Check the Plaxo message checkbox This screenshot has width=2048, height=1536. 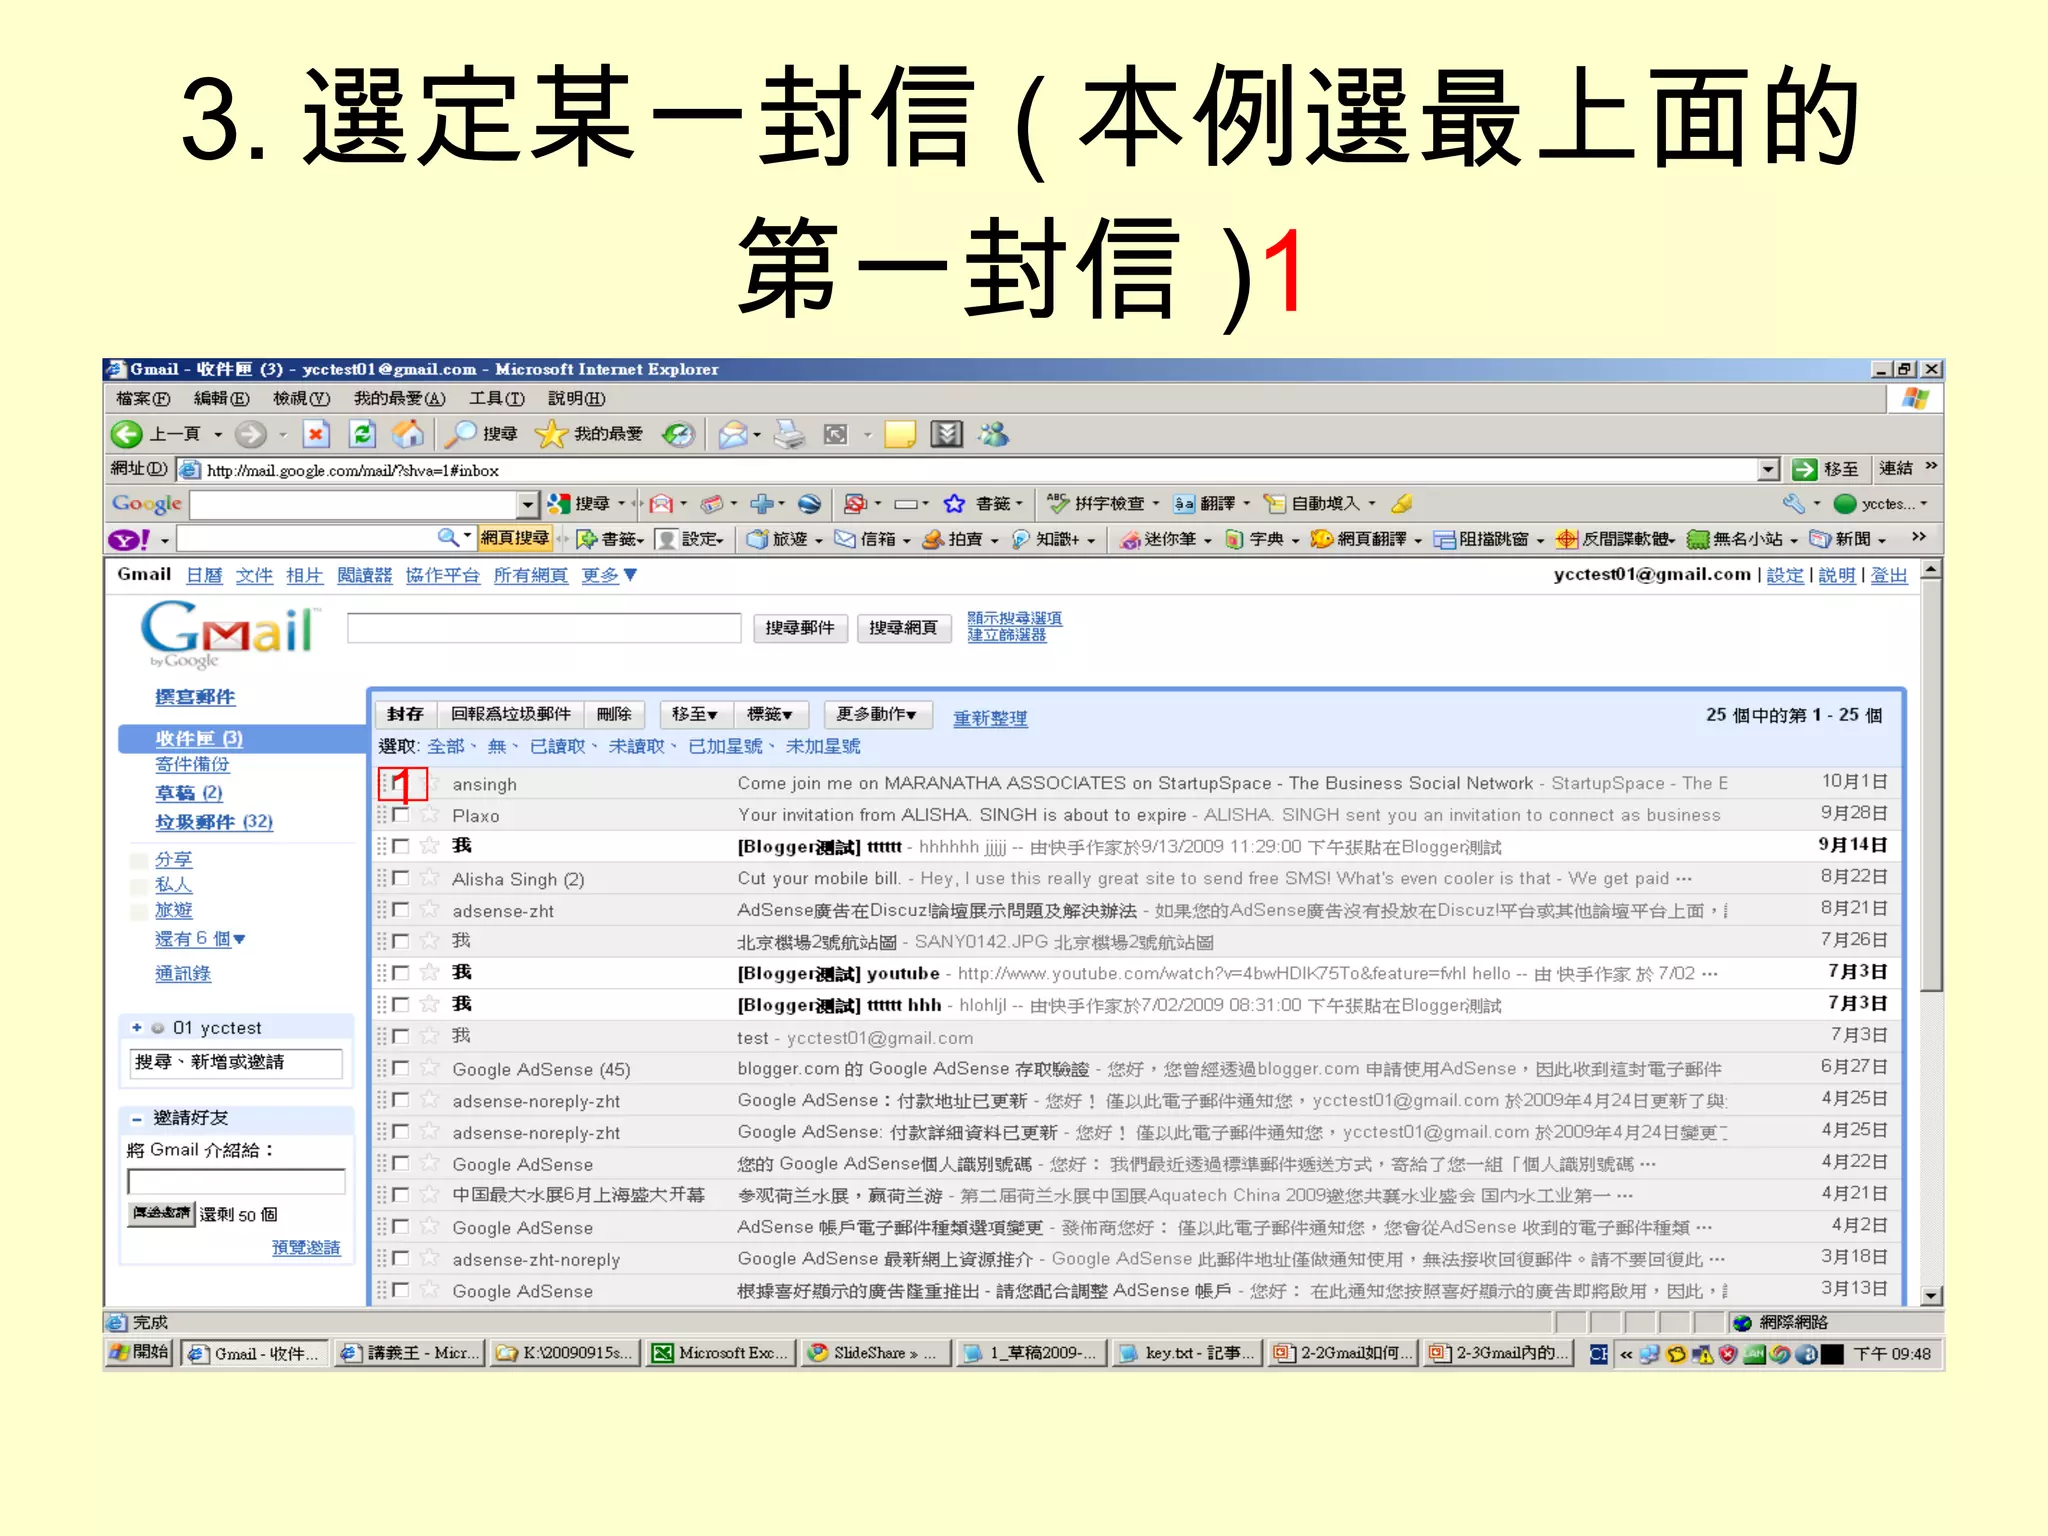coord(401,815)
